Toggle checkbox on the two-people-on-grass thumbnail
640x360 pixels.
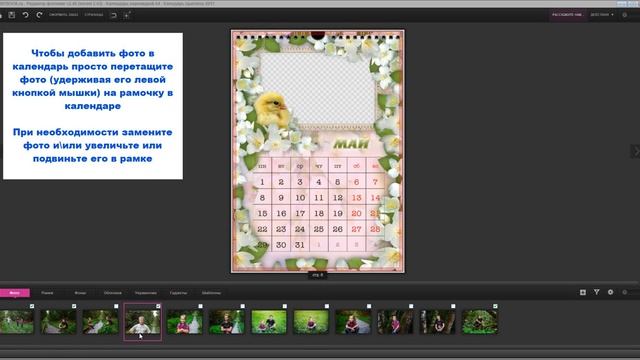coord(284,306)
